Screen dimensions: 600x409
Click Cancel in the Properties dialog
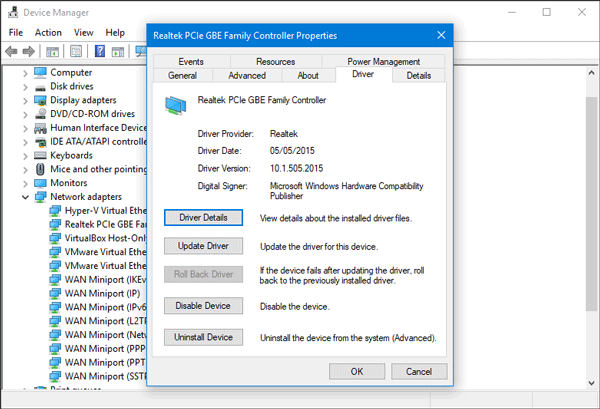pyautogui.click(x=419, y=372)
